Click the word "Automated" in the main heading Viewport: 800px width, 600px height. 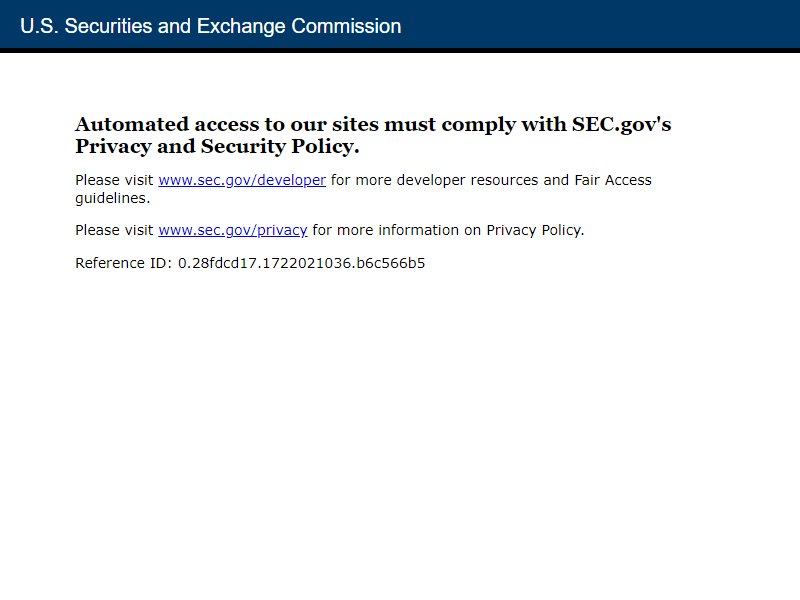pyautogui.click(x=132, y=124)
